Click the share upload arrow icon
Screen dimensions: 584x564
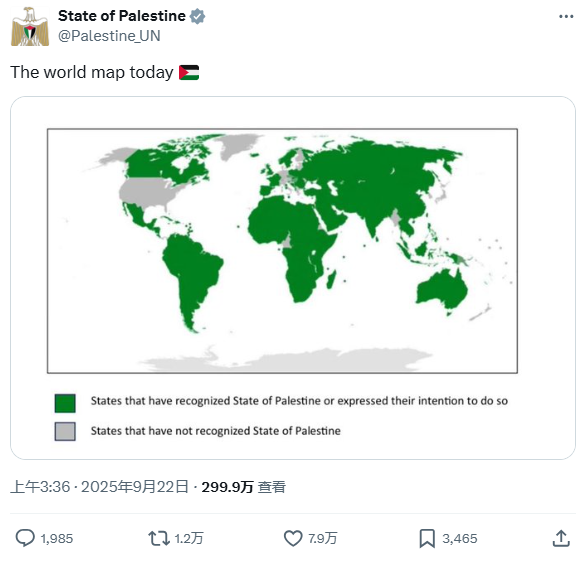coord(561,538)
